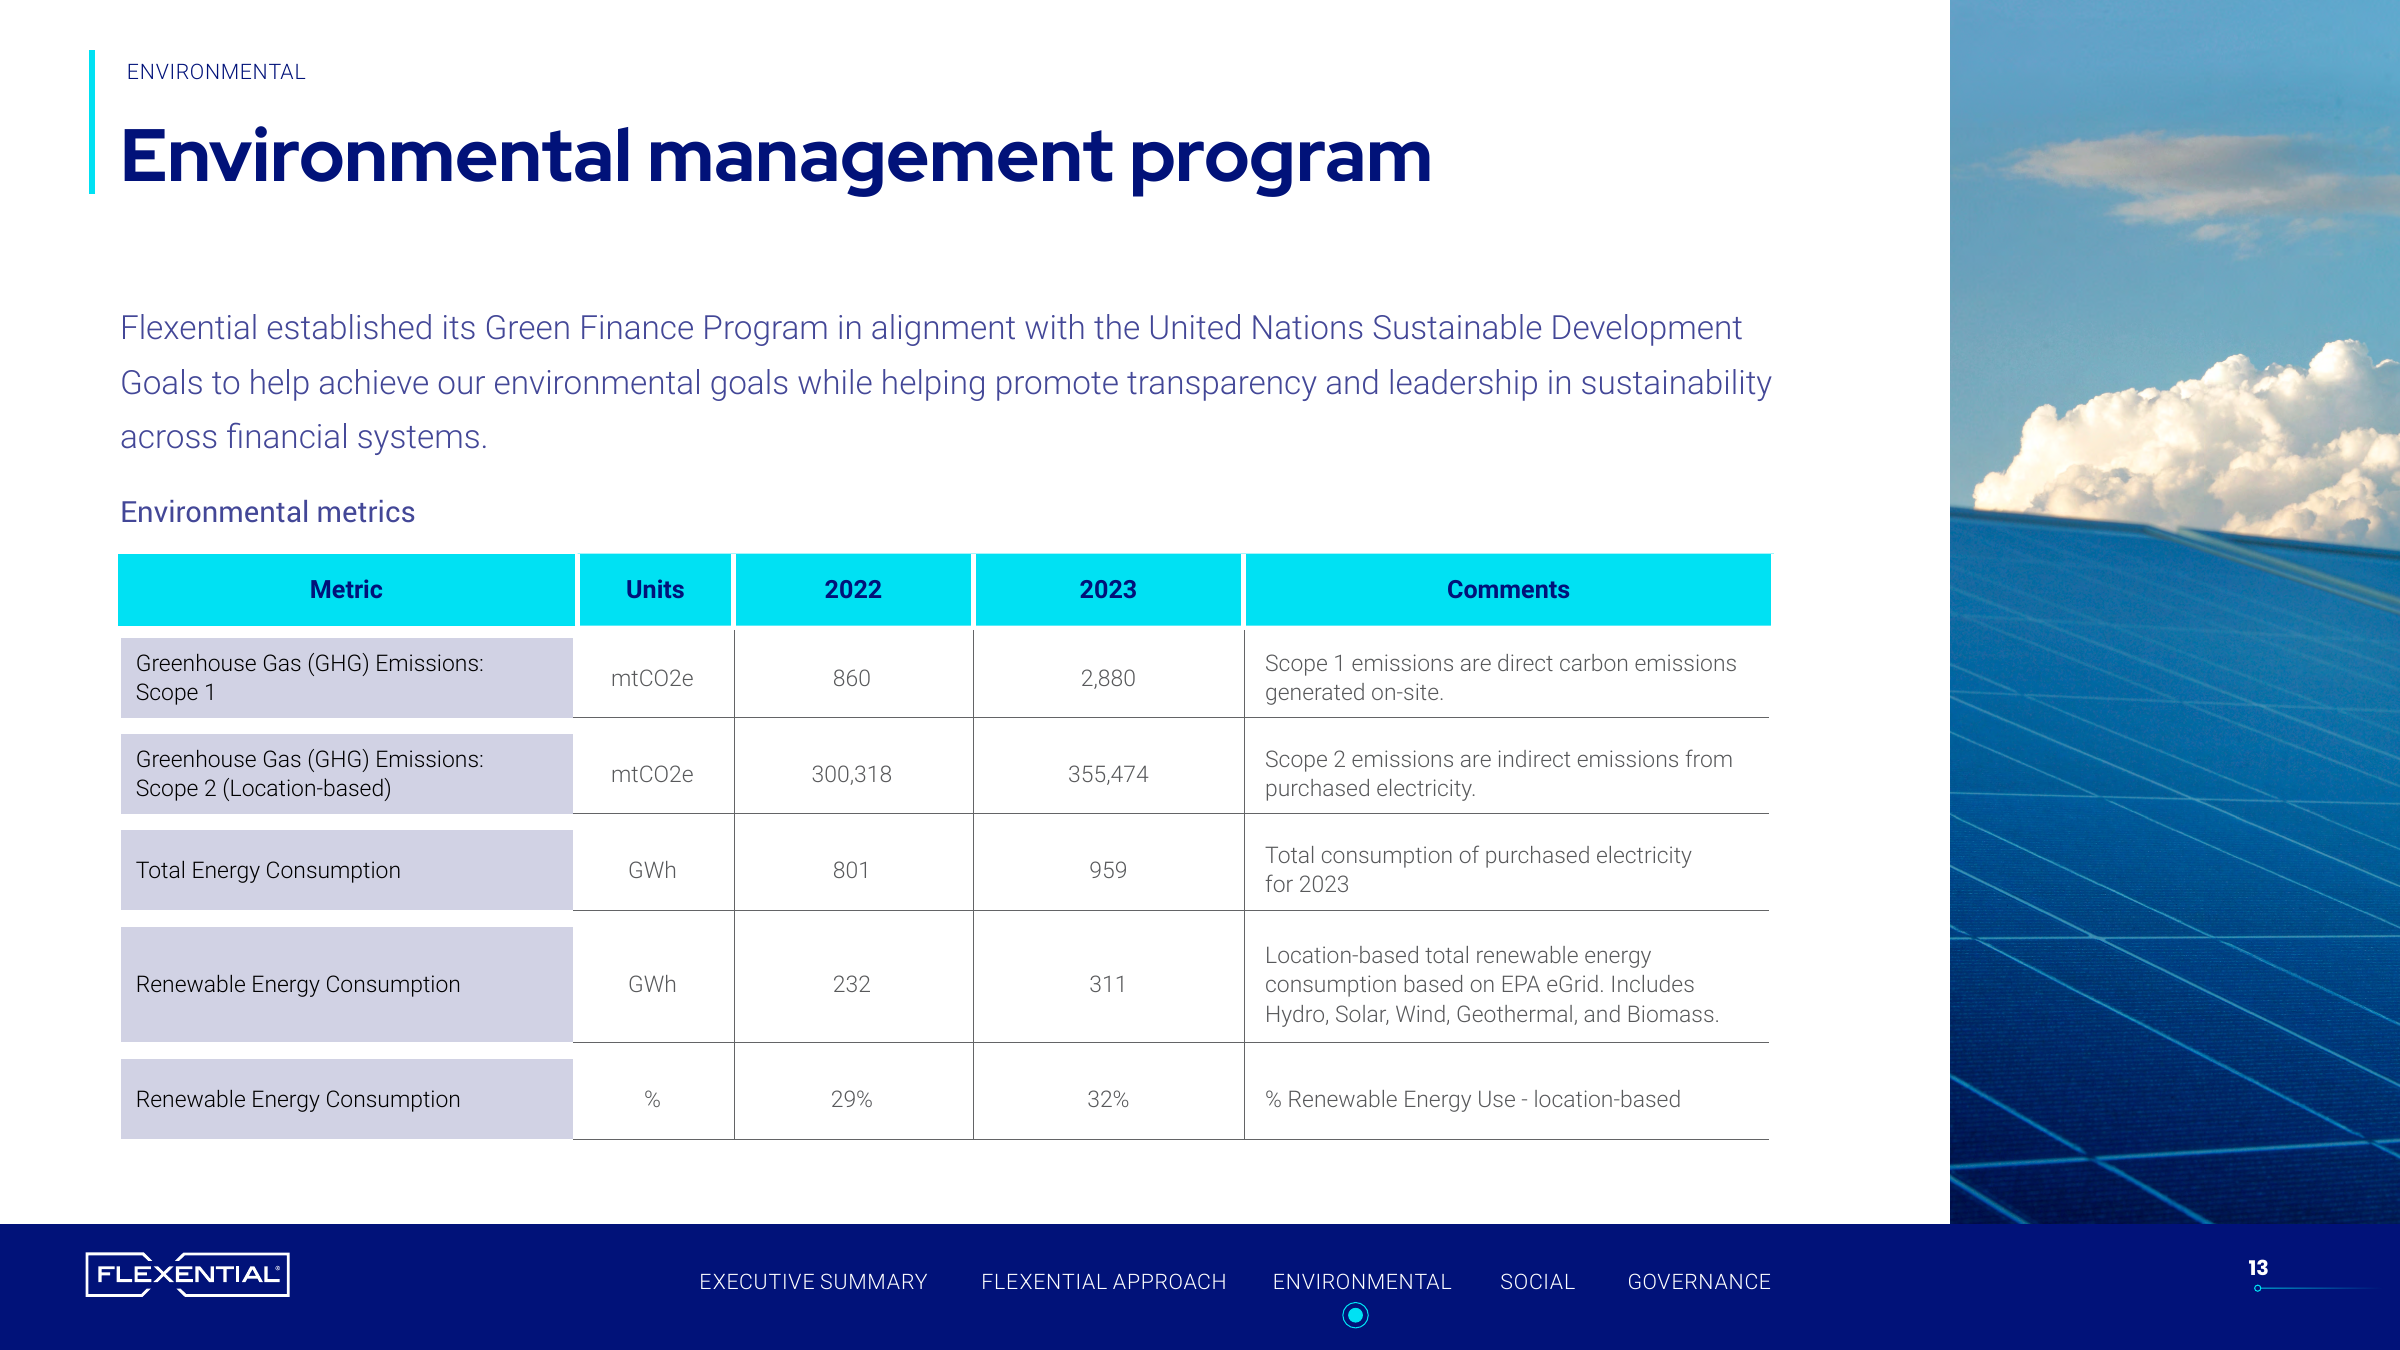This screenshot has width=2400, height=1350.
Task: Select the Scope 2 (Location-based) row label
Action: click(346, 774)
